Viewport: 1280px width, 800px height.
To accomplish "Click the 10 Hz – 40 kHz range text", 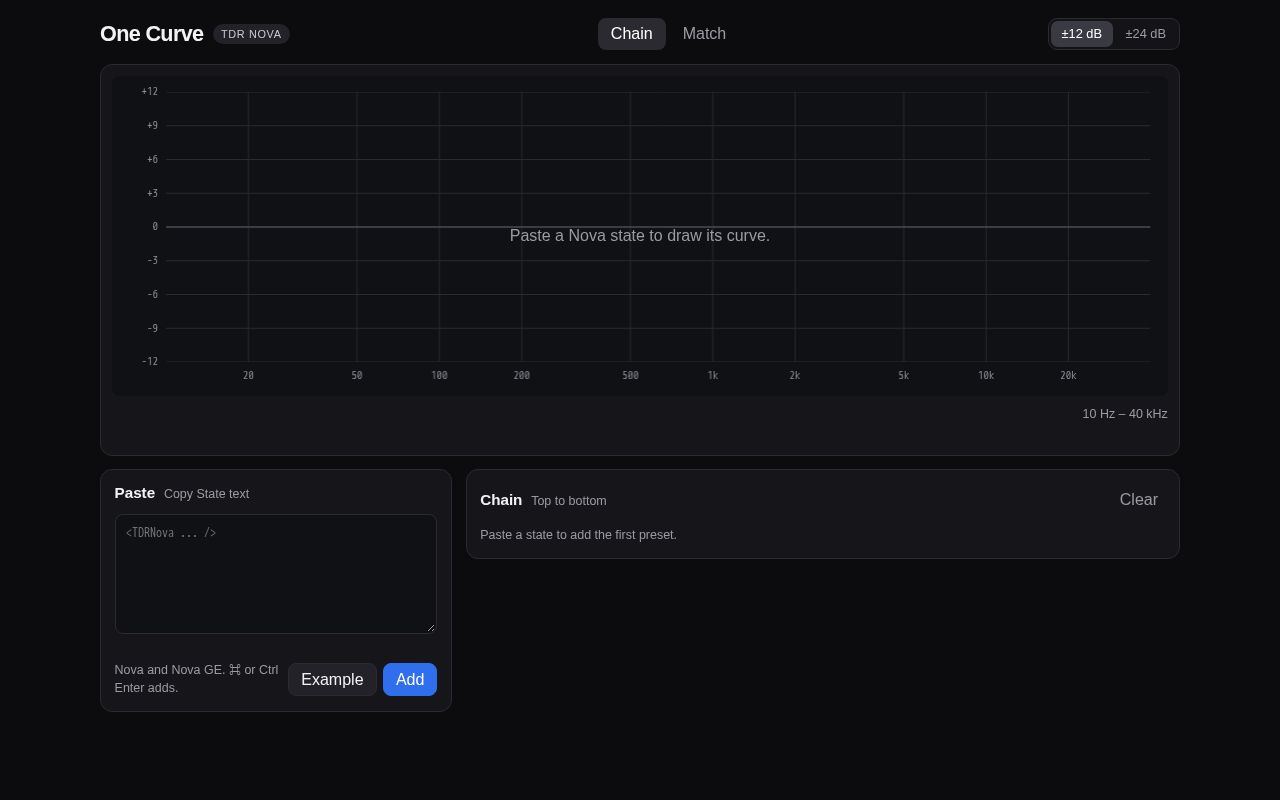I will [1124, 414].
